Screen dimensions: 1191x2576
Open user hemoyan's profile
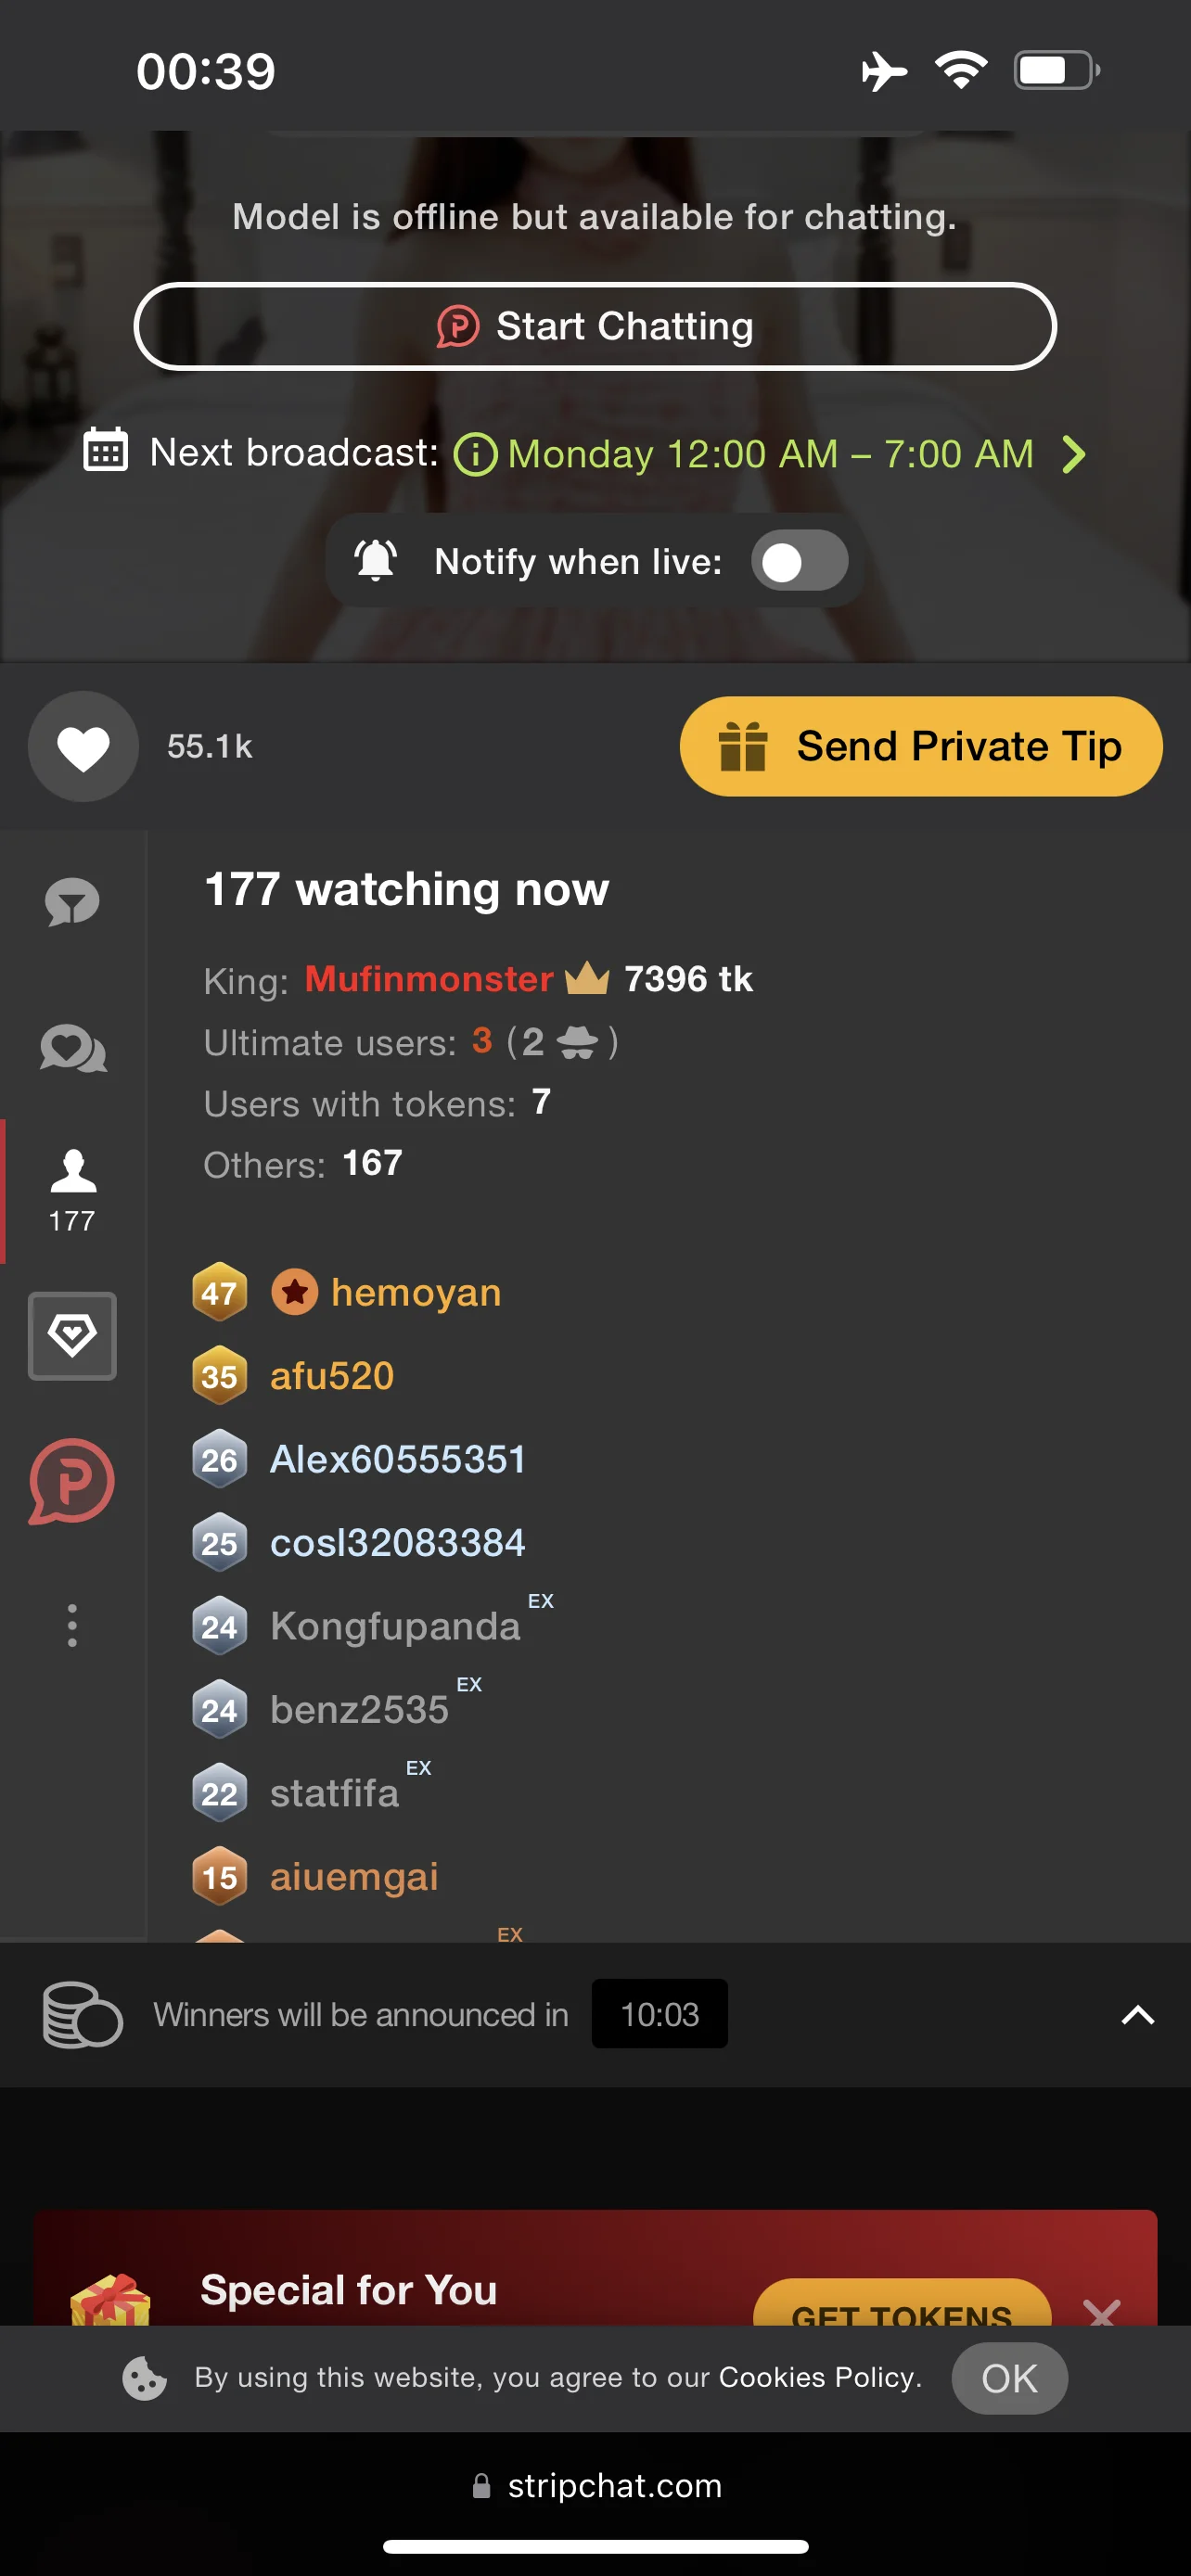pyautogui.click(x=415, y=1292)
